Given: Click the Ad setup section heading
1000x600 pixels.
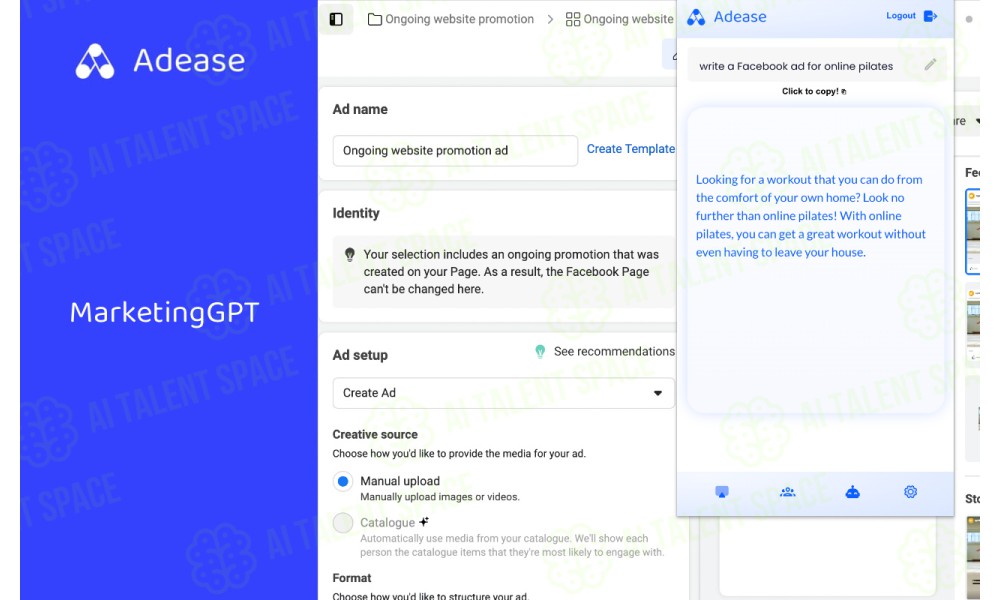Looking at the screenshot, I should point(360,355).
